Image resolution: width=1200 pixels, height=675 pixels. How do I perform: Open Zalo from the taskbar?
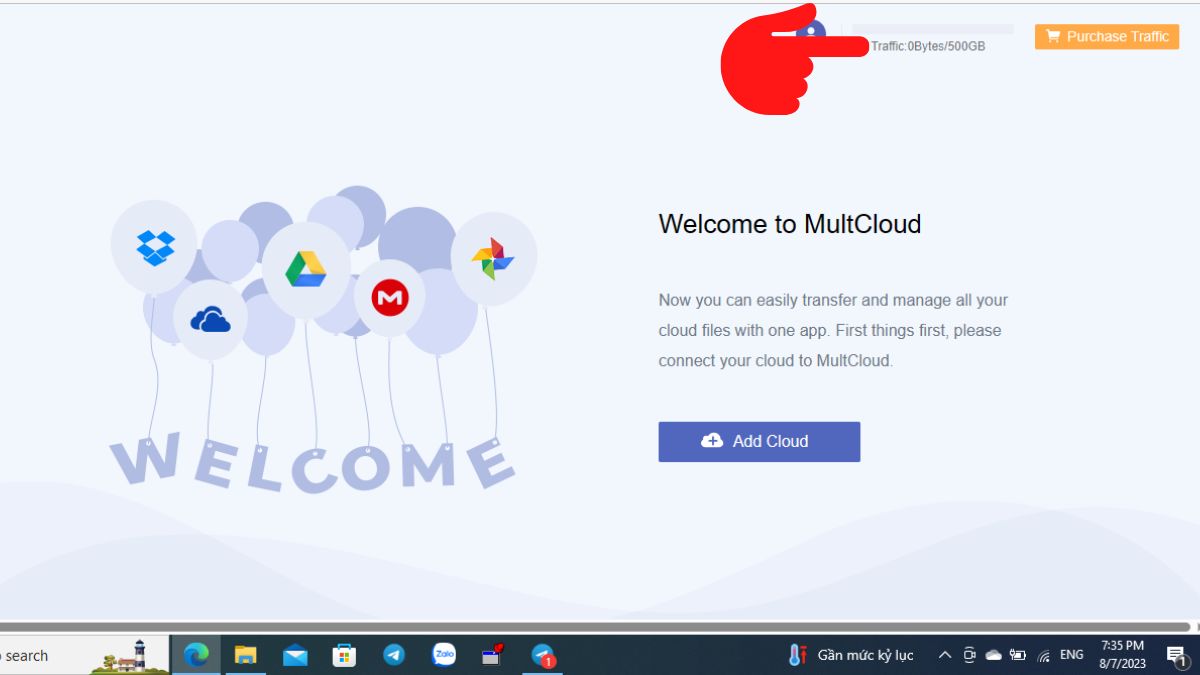coord(443,655)
